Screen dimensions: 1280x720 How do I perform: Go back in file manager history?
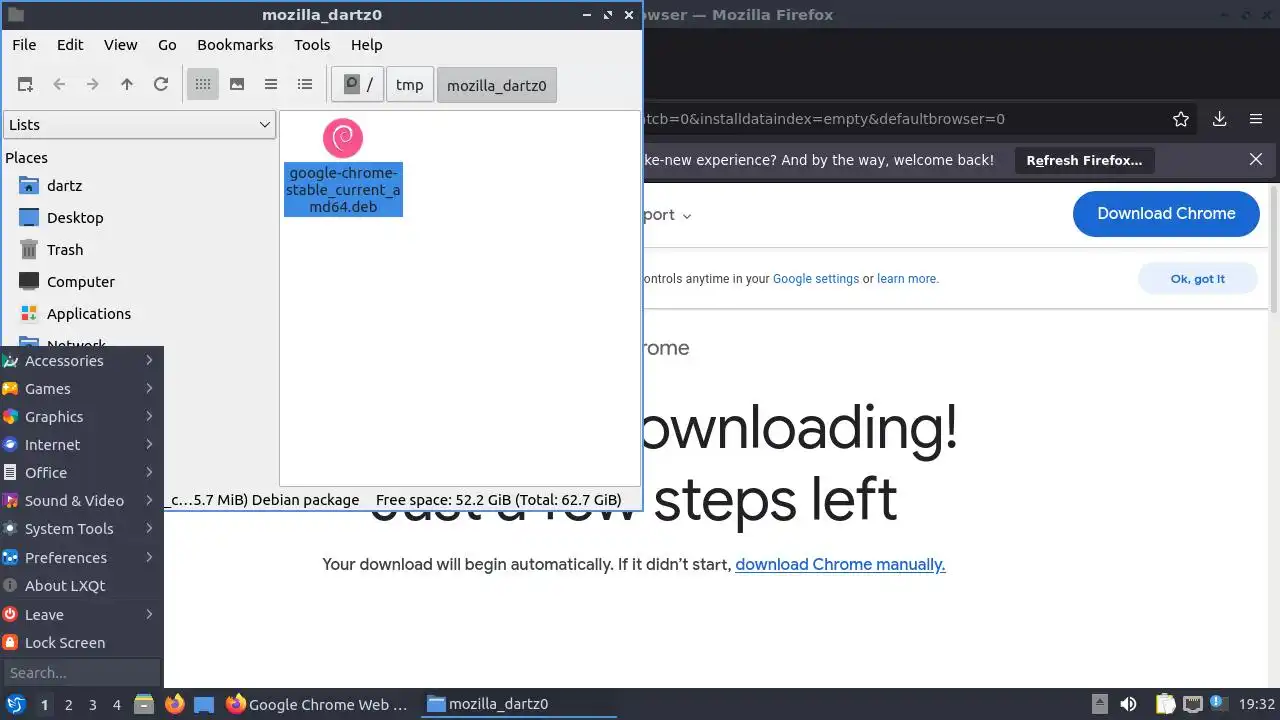[x=59, y=85]
